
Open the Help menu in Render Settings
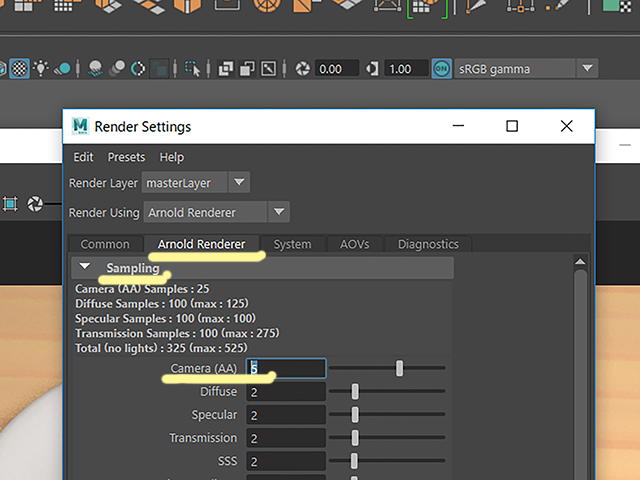(171, 157)
